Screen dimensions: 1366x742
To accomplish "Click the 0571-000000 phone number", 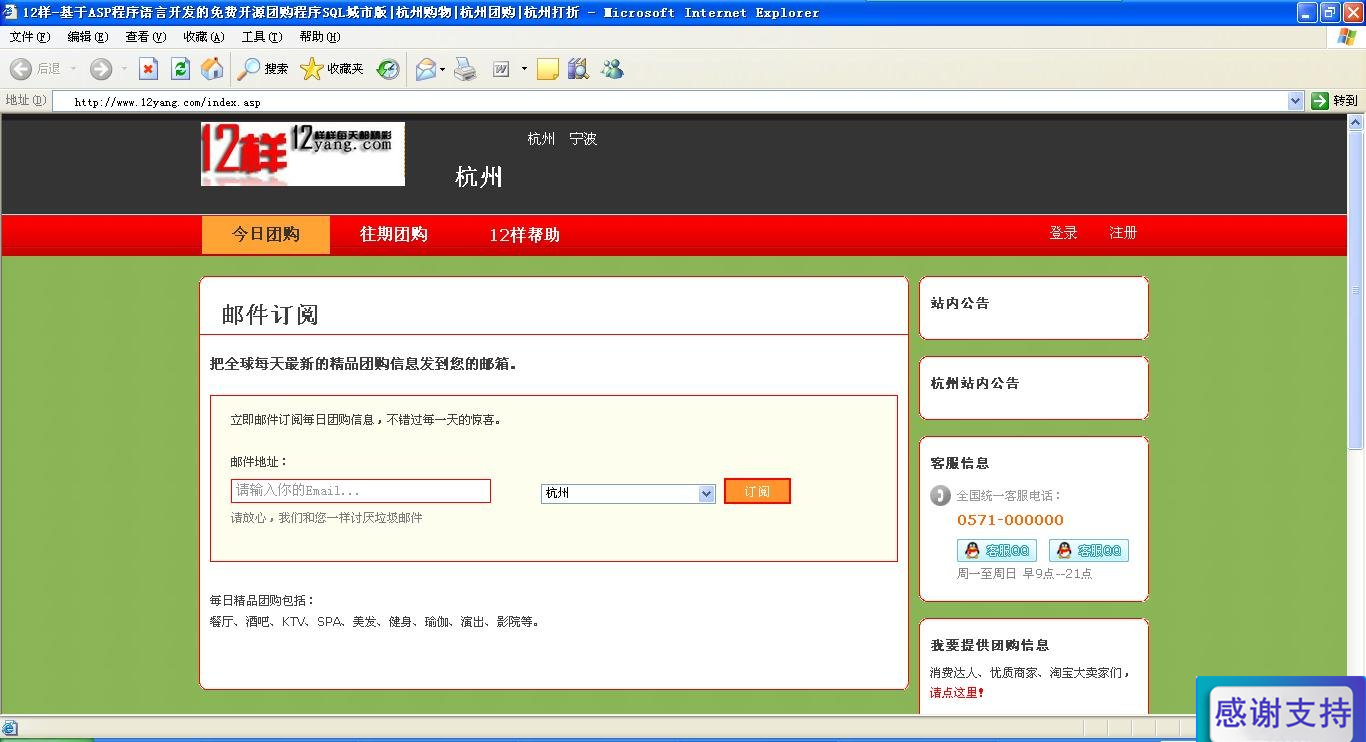I will (1010, 520).
